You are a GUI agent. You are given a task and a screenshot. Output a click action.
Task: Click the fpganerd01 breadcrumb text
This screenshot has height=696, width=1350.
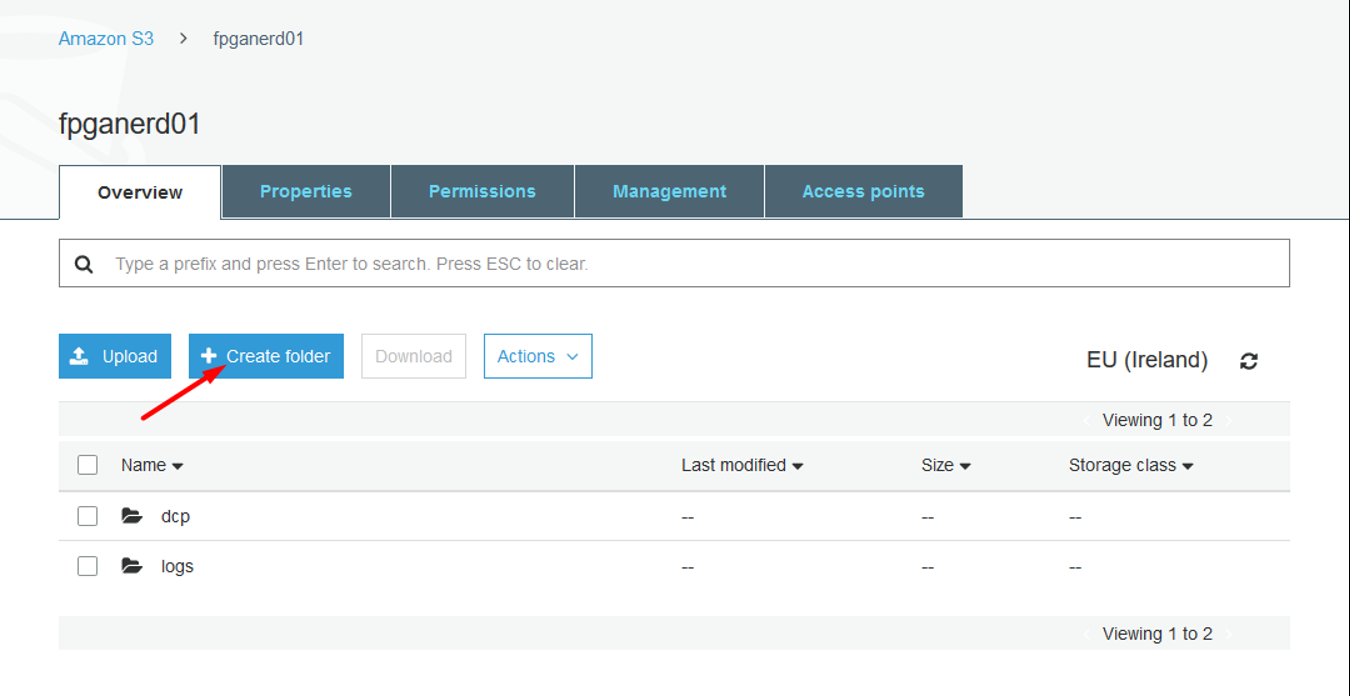(x=259, y=39)
